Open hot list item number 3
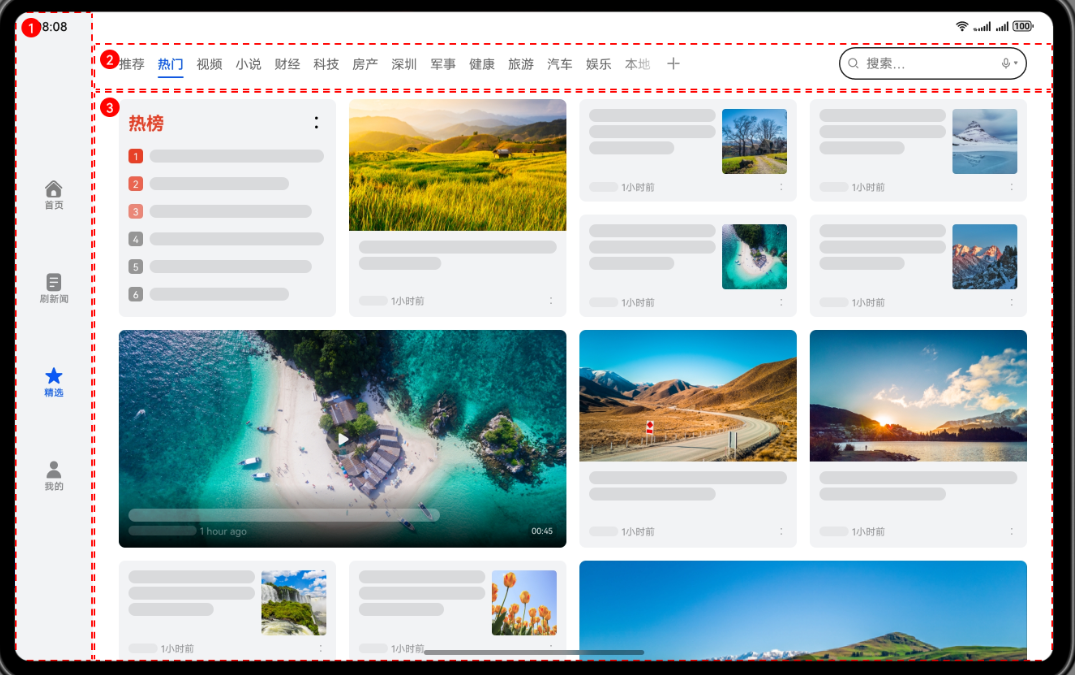 click(220, 212)
